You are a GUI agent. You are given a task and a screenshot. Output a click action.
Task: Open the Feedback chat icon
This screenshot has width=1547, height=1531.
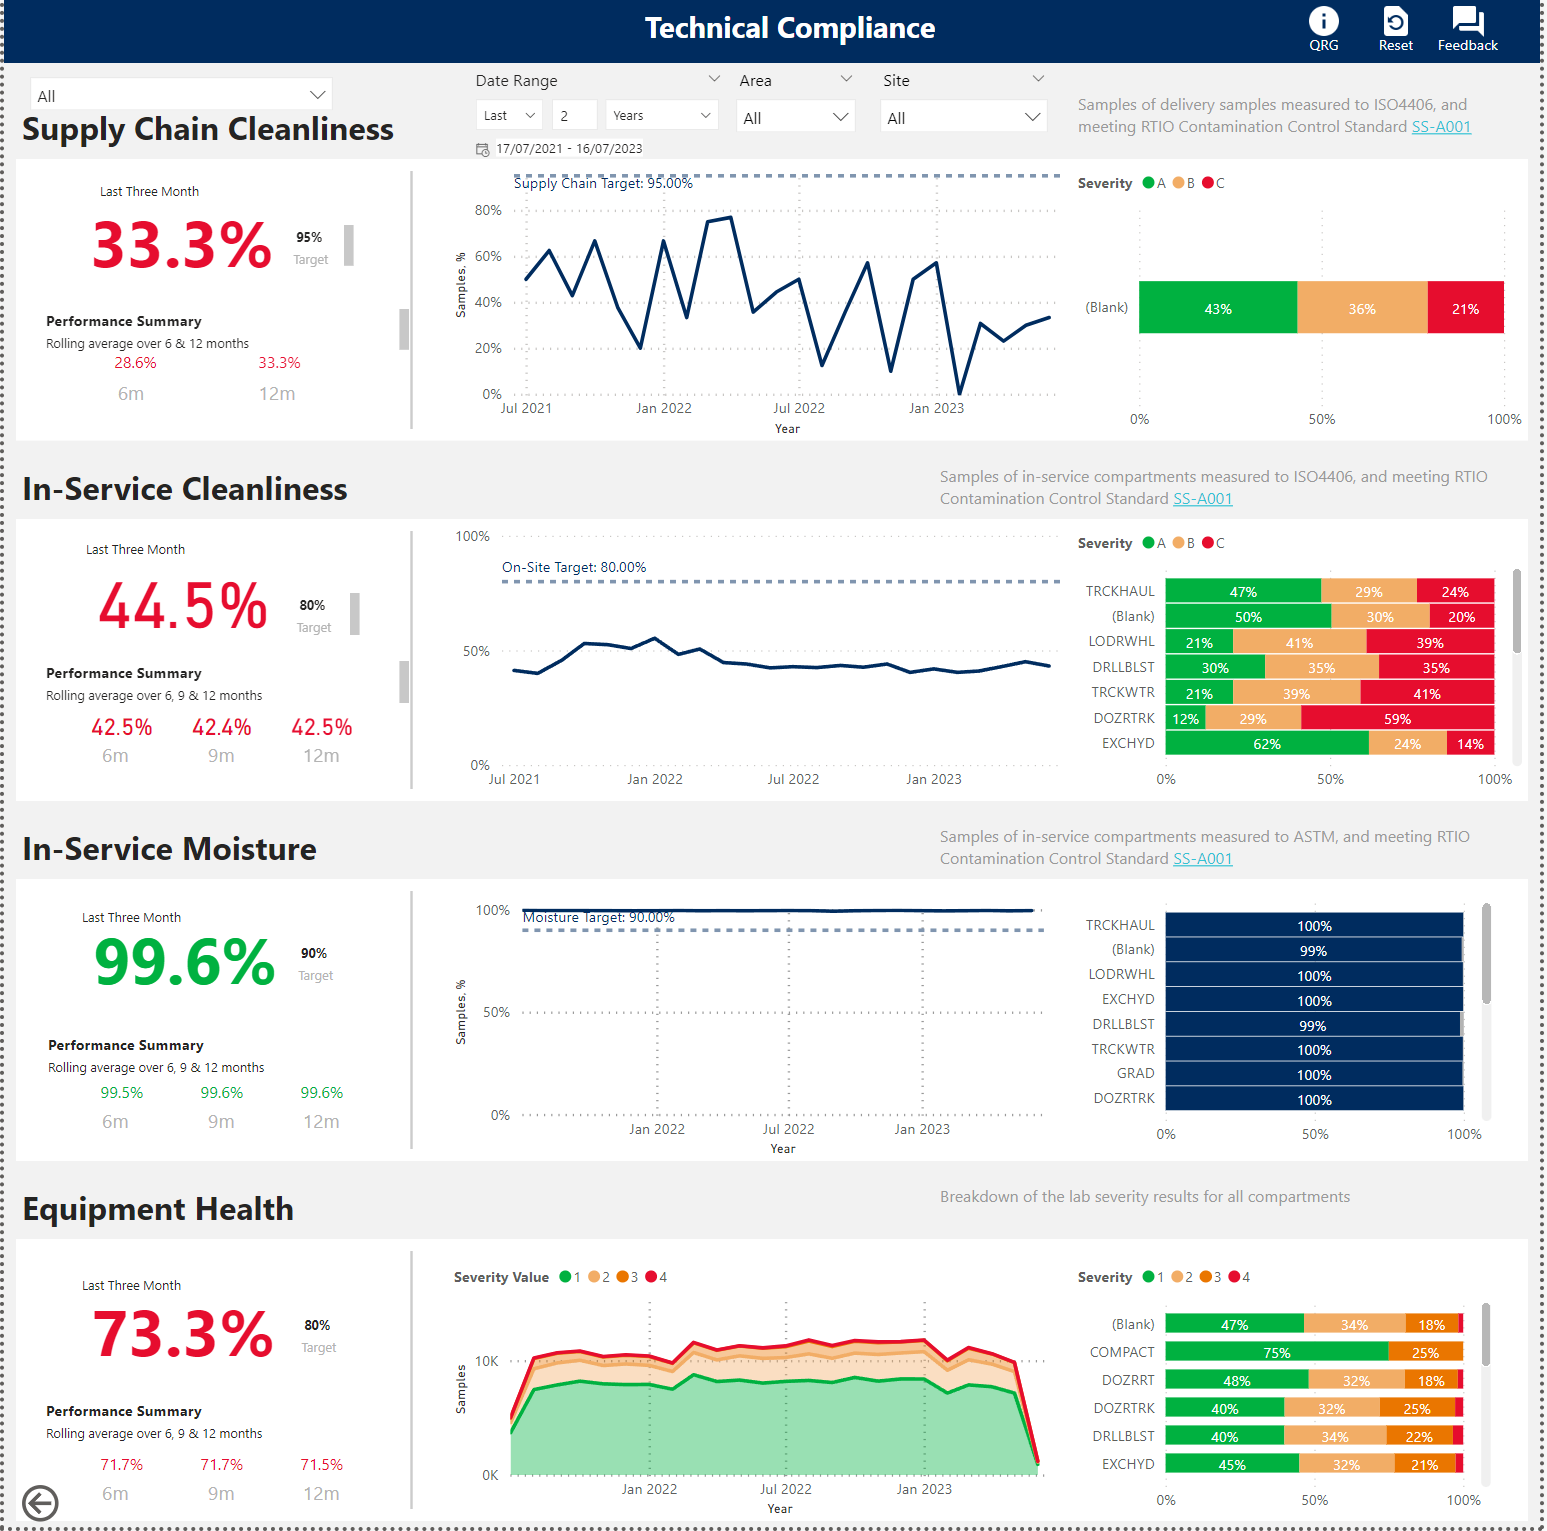point(1467,22)
